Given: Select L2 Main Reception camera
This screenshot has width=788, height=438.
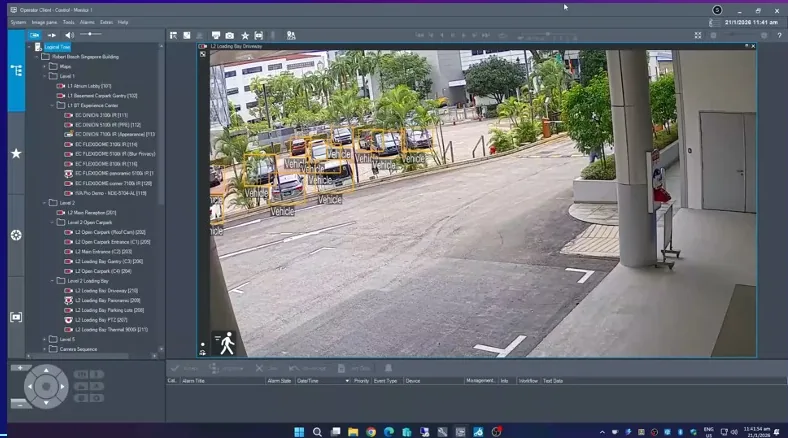Looking at the screenshot, I should [91, 212].
